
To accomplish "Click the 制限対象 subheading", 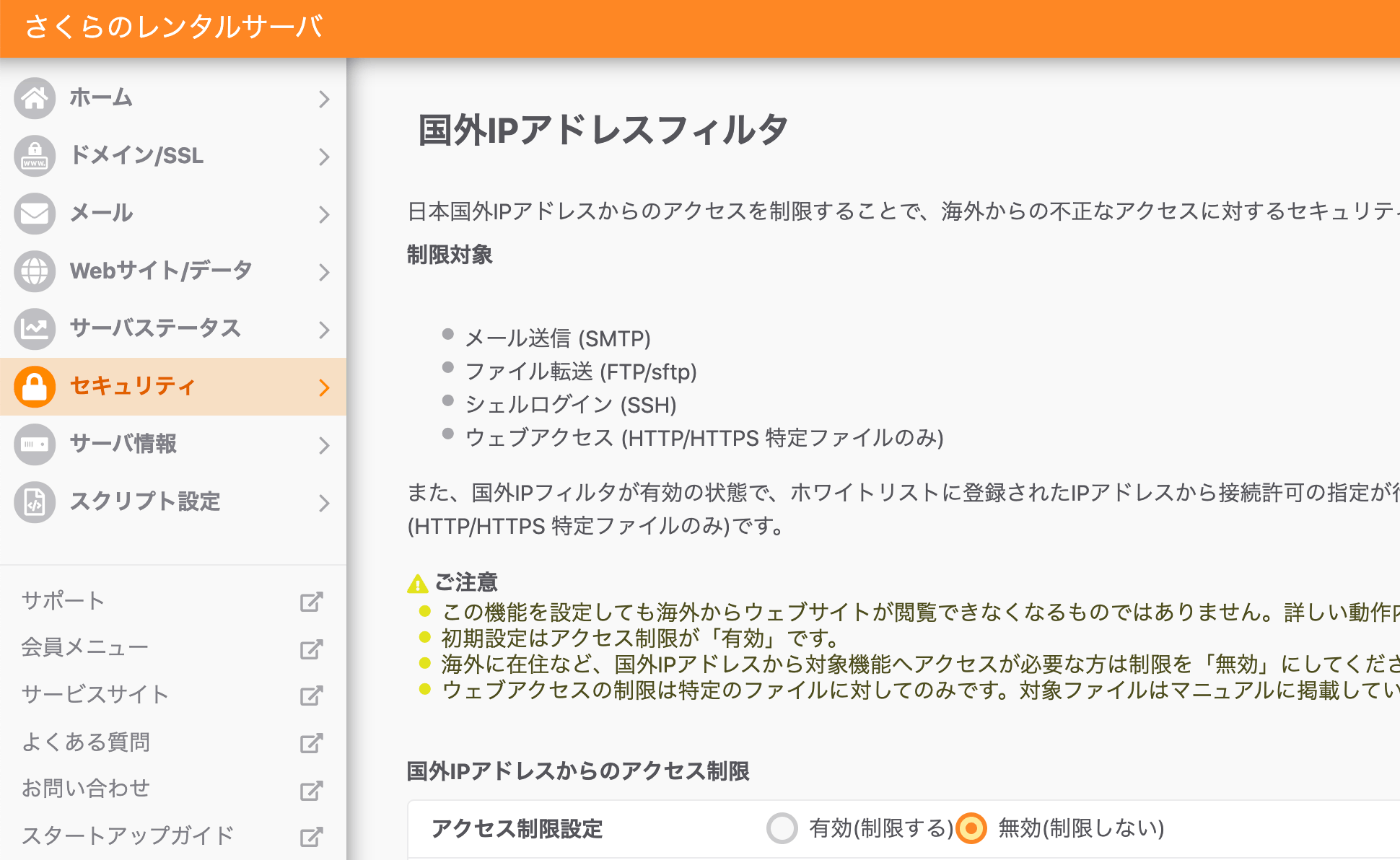I will click(x=450, y=255).
